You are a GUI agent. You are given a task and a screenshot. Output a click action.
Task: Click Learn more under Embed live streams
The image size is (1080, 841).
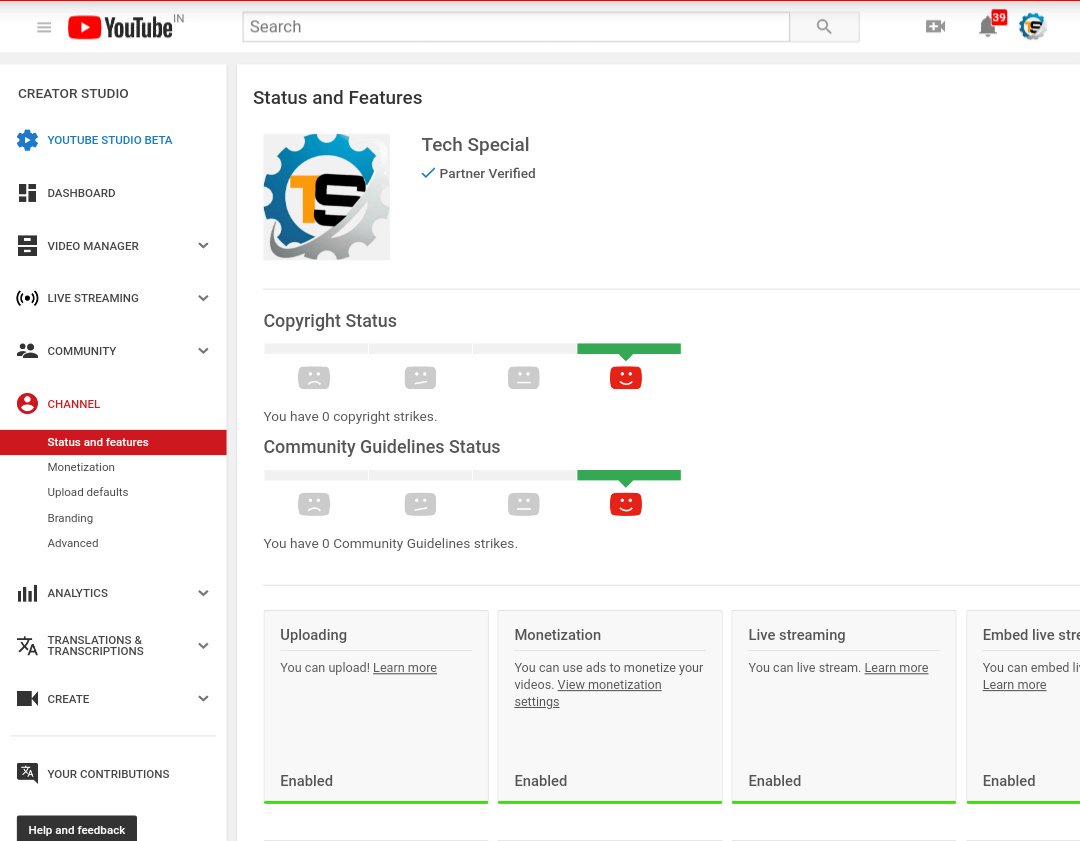tap(1014, 685)
